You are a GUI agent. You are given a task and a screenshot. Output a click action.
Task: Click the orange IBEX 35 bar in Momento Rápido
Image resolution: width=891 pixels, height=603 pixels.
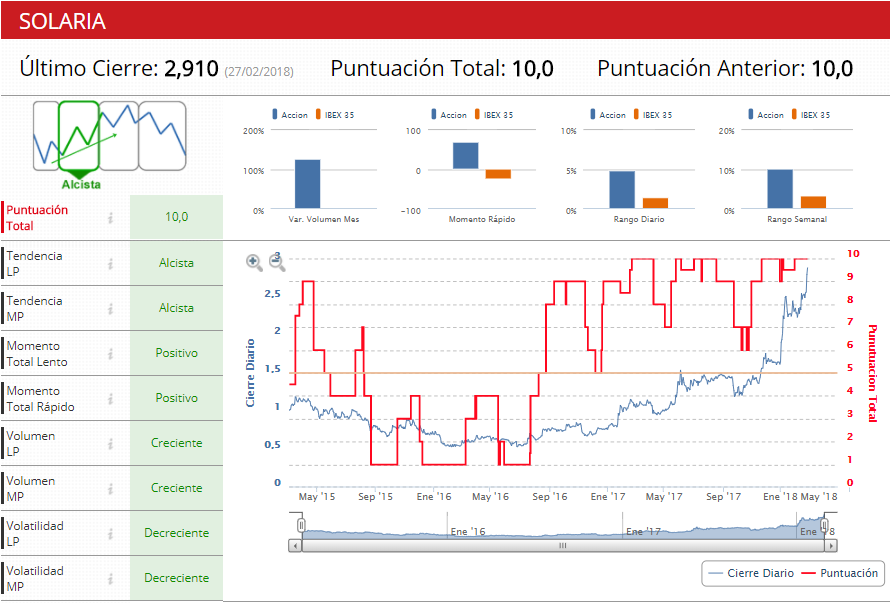point(498,174)
